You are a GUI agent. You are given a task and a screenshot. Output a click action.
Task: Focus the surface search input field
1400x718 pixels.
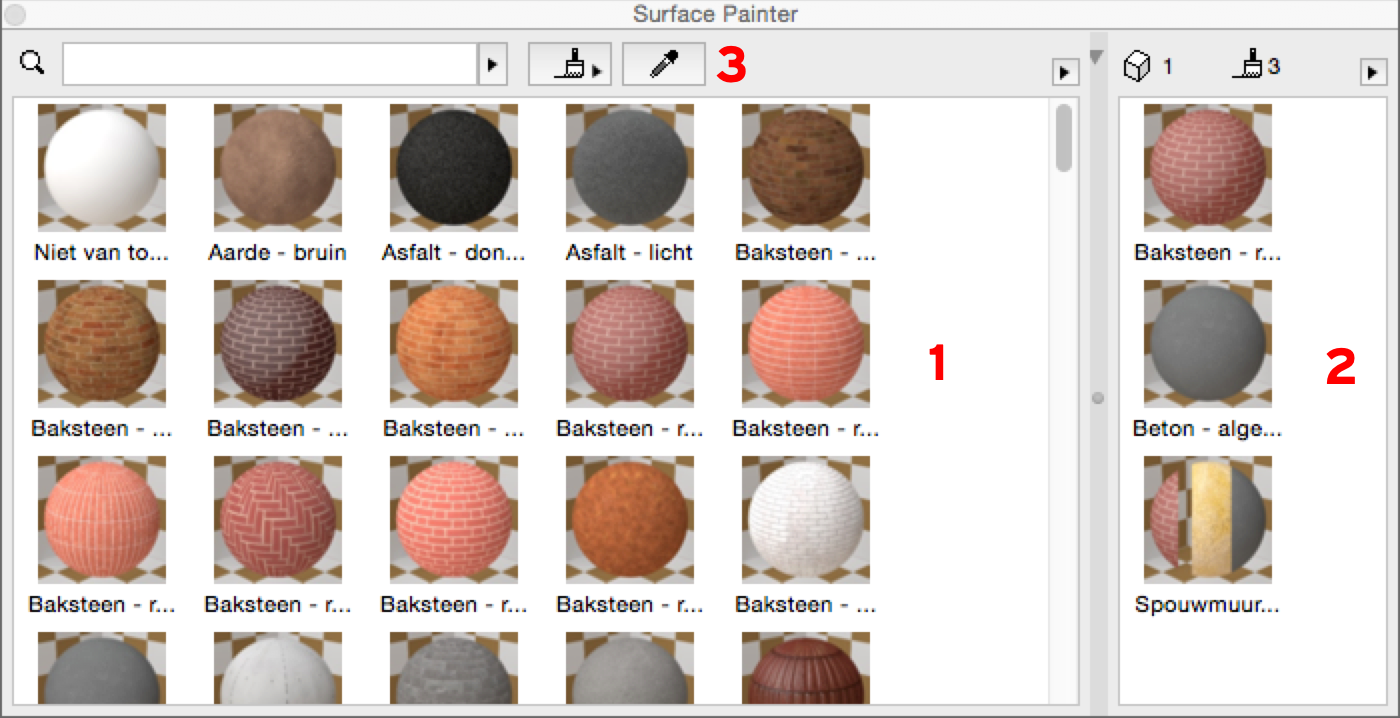[x=270, y=64]
